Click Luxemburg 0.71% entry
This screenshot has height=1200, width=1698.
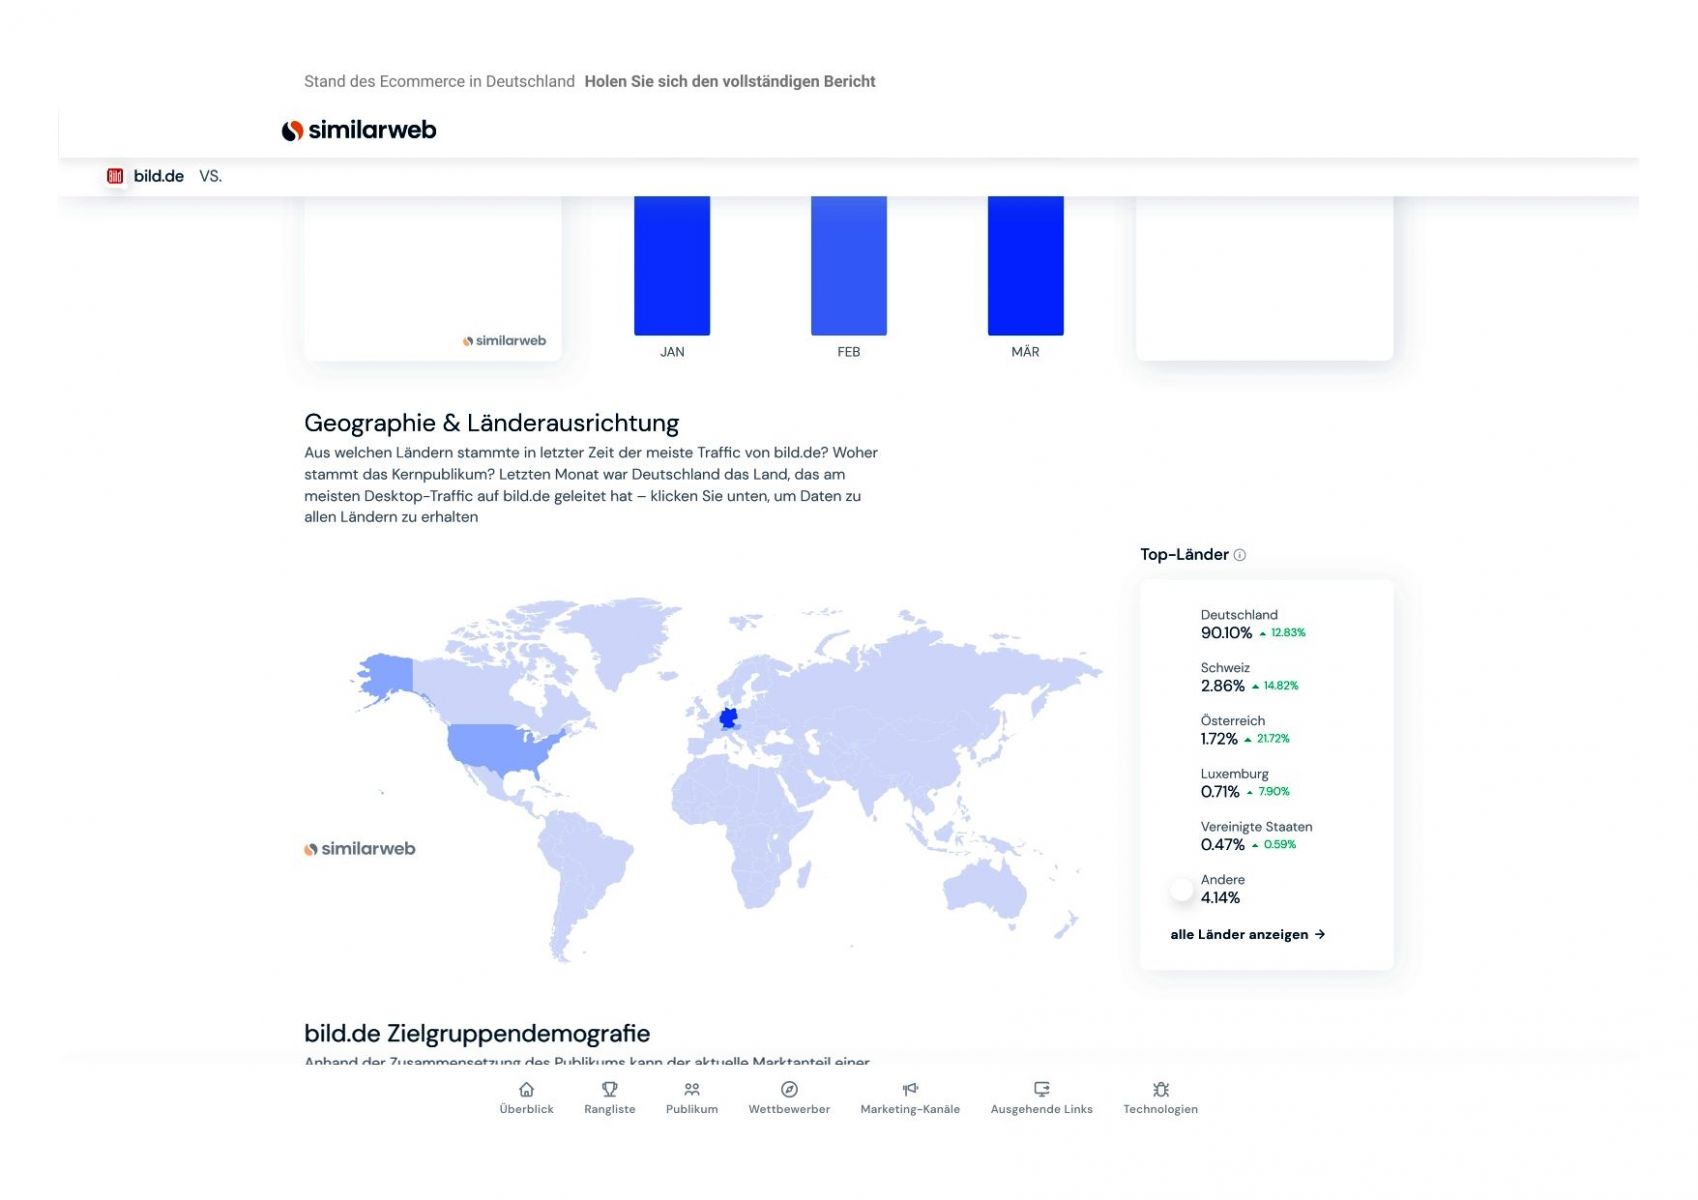point(1245,783)
